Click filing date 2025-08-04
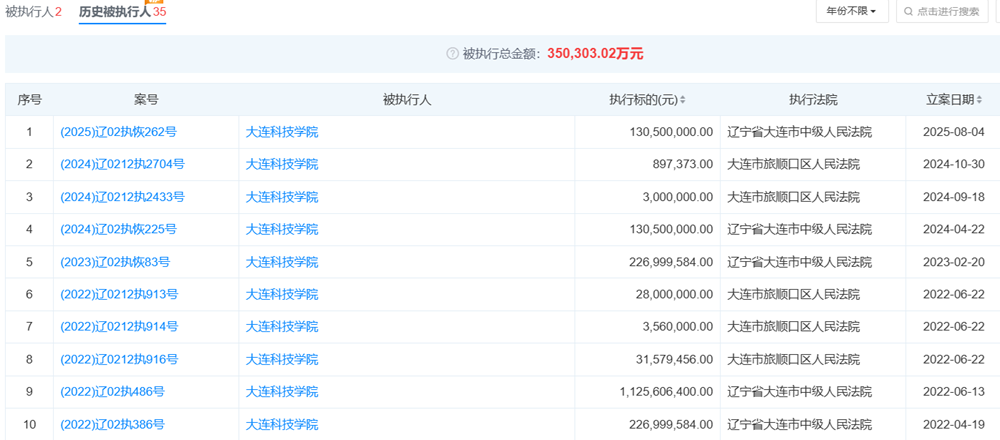 click(x=954, y=133)
